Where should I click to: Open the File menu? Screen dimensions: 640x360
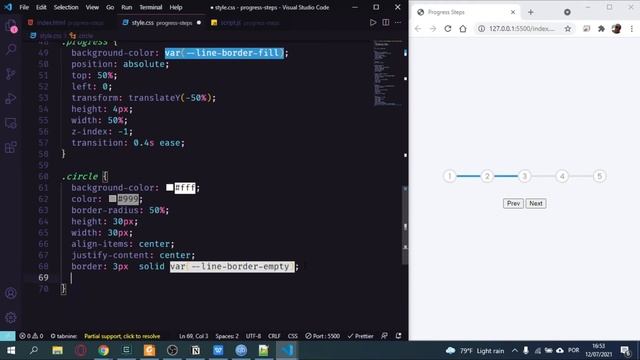(24, 7)
